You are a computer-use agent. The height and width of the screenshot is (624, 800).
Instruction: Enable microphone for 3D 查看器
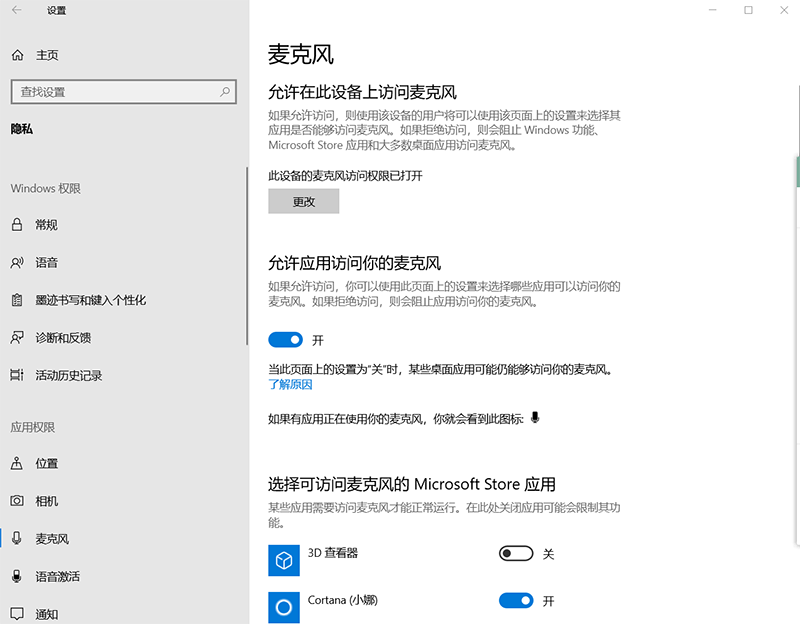(516, 554)
